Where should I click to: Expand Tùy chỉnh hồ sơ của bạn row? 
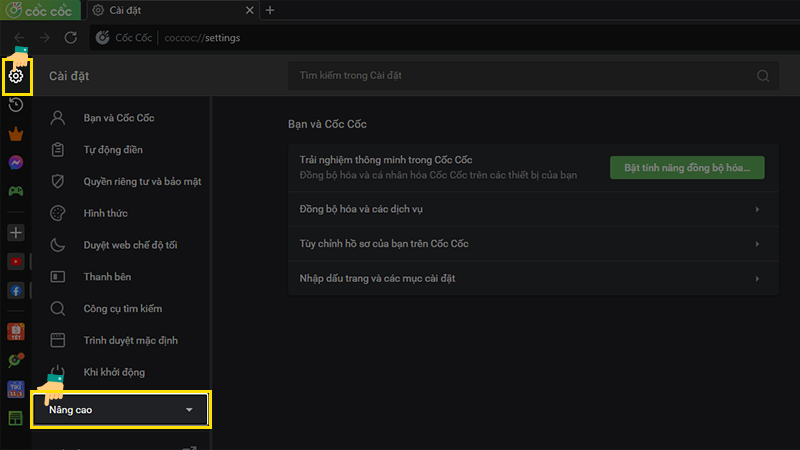coord(533,244)
